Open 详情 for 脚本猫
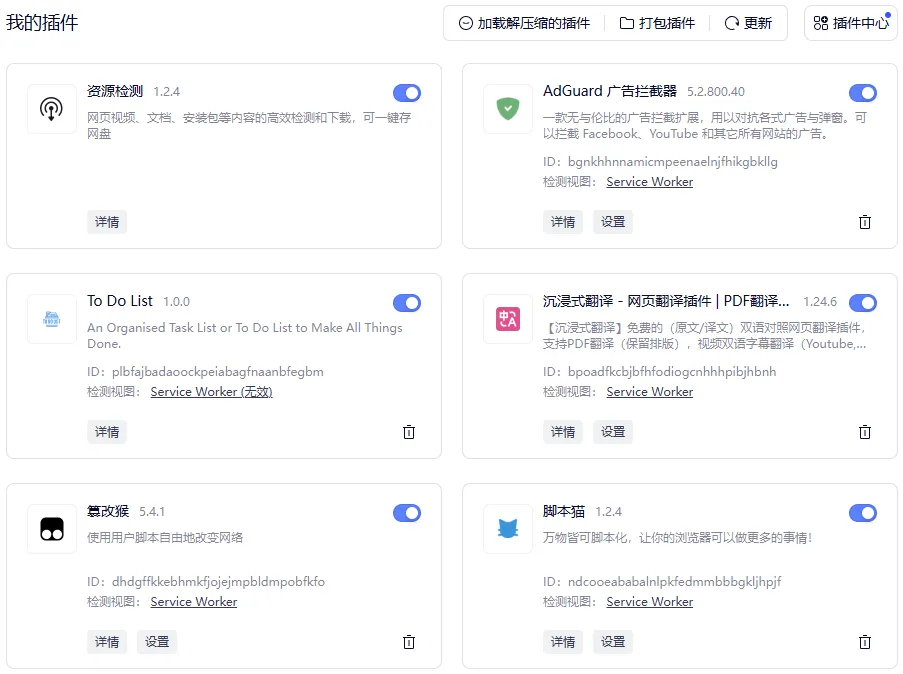Screen dimensions: 903x674 pyautogui.click(x=563, y=642)
